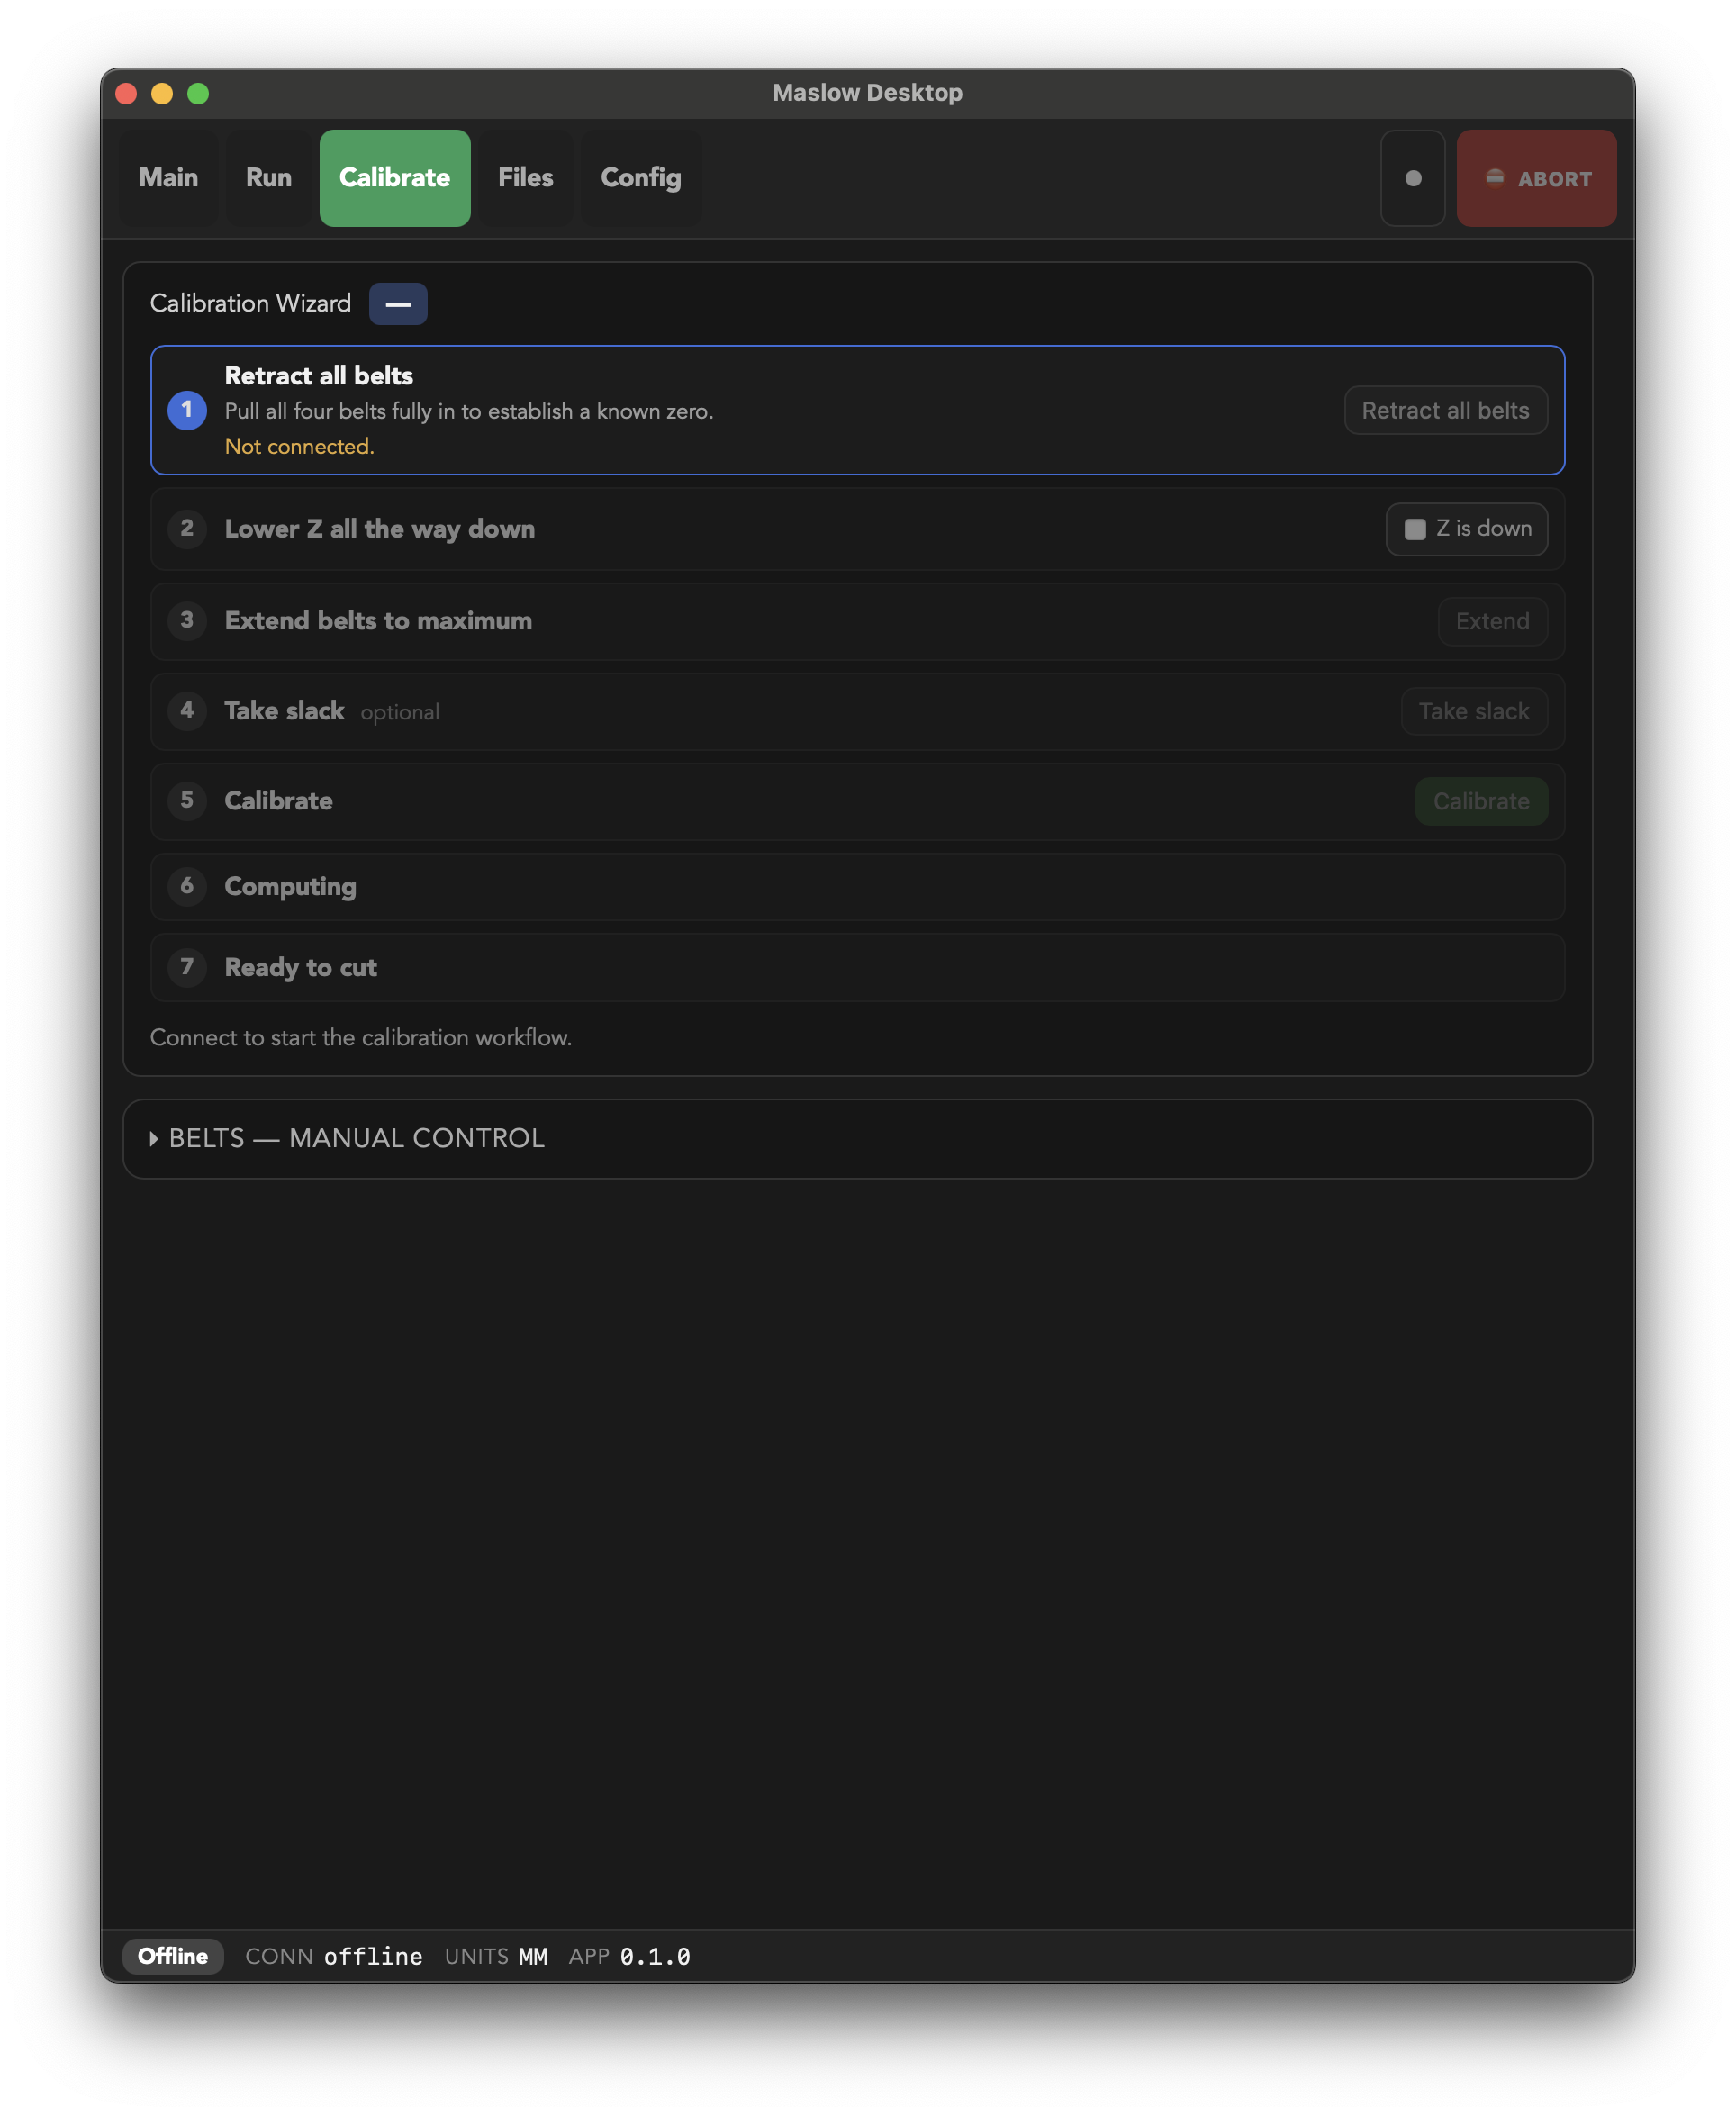This screenshot has width=1736, height=2116.
Task: Click the connection status dot button
Action: (x=1412, y=178)
